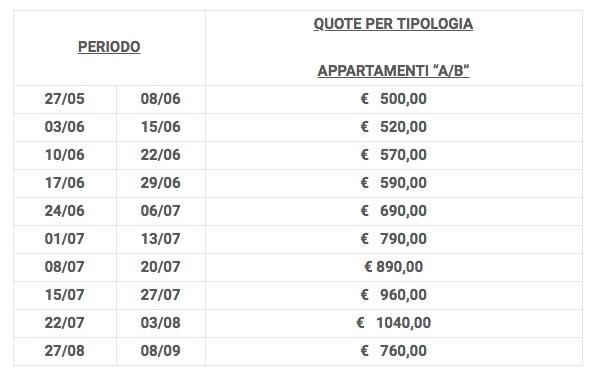The image size is (593, 376).
Task: Select the 13/07 end date cell
Action: point(161,239)
